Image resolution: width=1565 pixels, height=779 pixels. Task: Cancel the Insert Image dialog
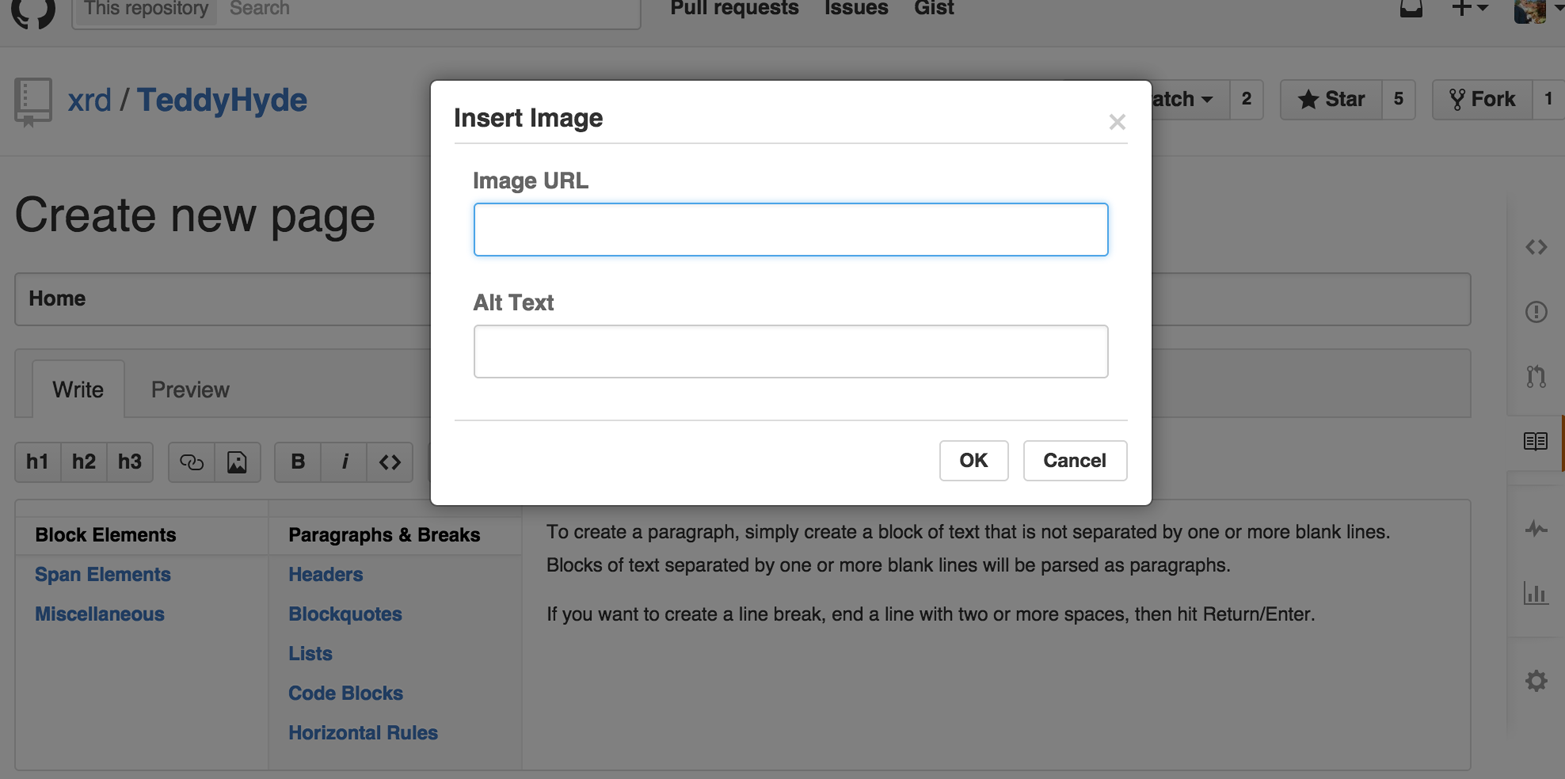coord(1074,461)
